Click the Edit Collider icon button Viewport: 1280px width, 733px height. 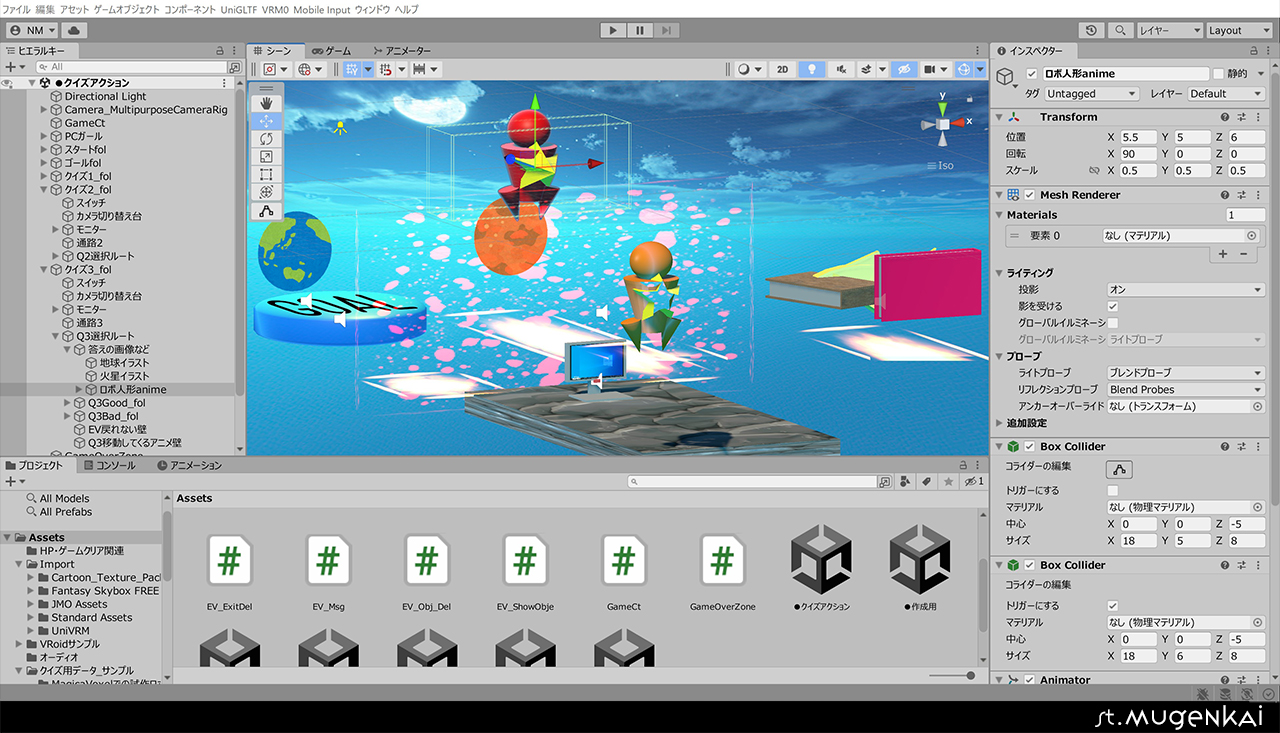click(1118, 469)
